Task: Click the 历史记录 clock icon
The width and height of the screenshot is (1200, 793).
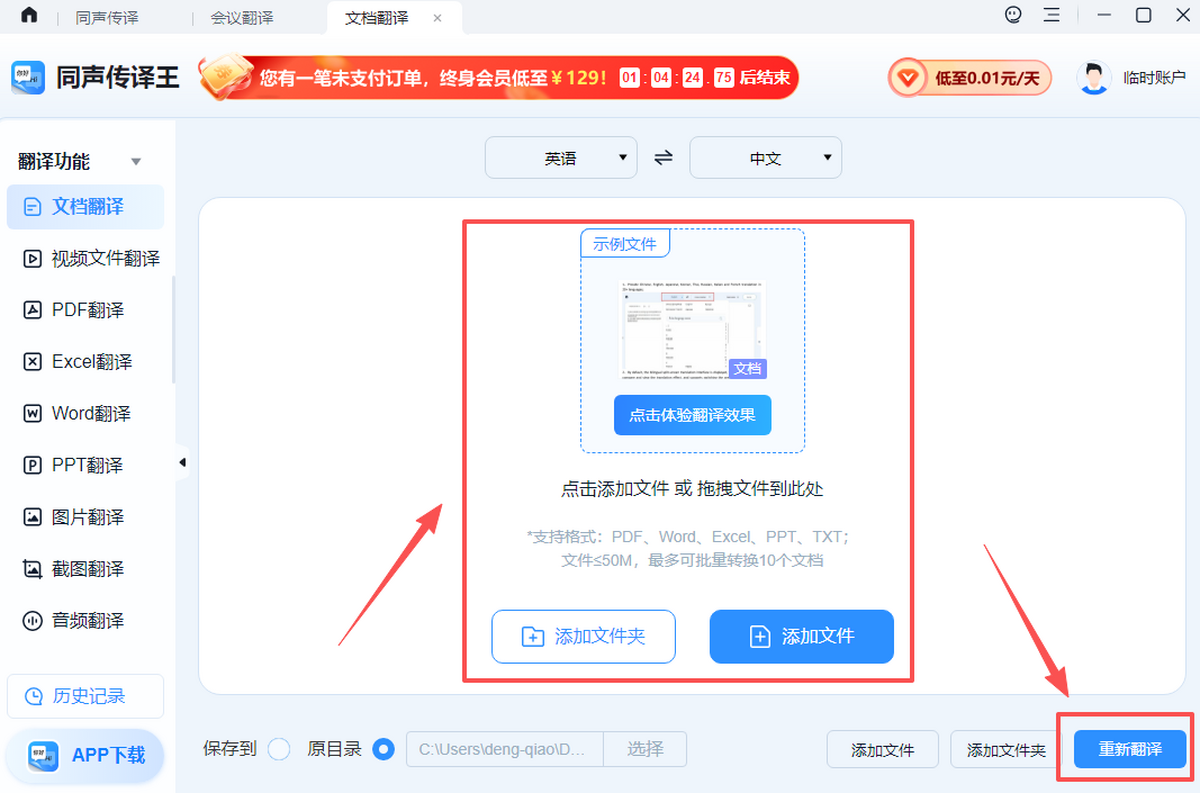Action: click(x=35, y=696)
